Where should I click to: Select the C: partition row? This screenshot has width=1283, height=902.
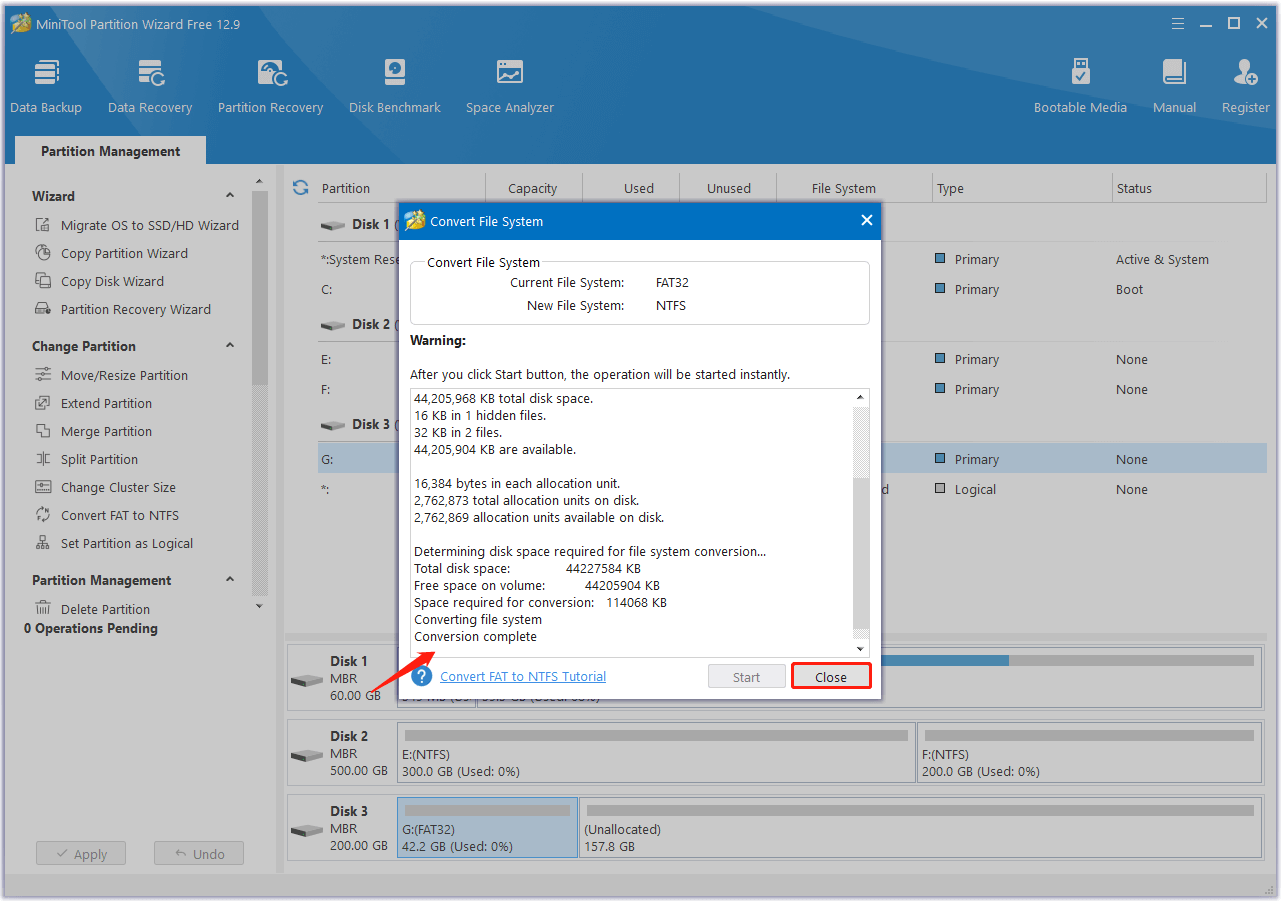coord(792,289)
